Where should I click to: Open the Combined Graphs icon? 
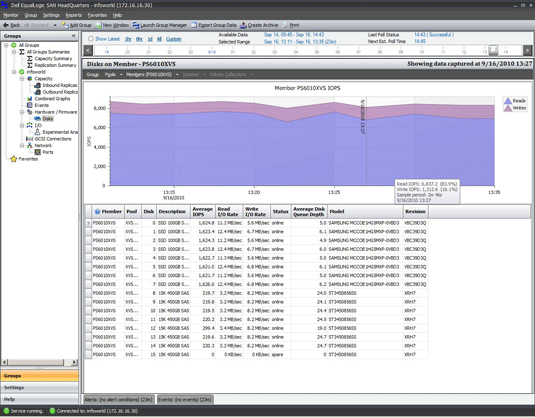30,99
